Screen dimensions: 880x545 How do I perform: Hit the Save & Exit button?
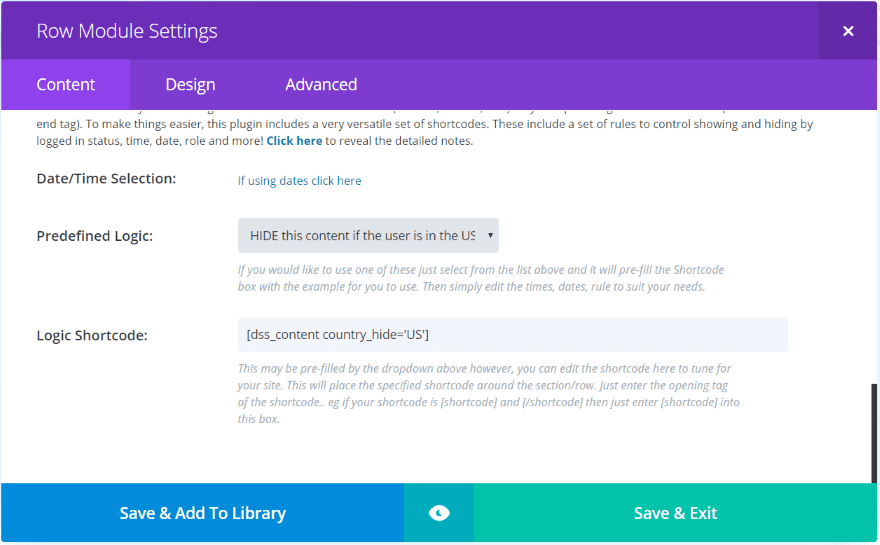(676, 513)
